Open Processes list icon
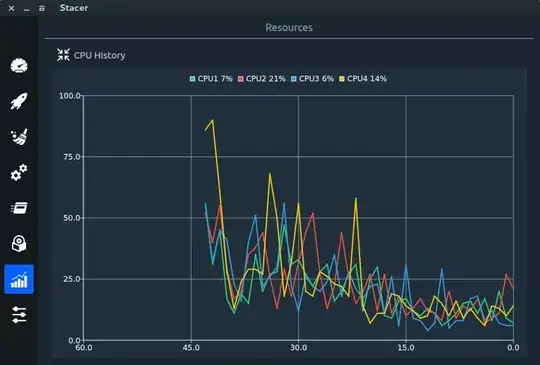The width and height of the screenshot is (540, 365). pyautogui.click(x=19, y=208)
